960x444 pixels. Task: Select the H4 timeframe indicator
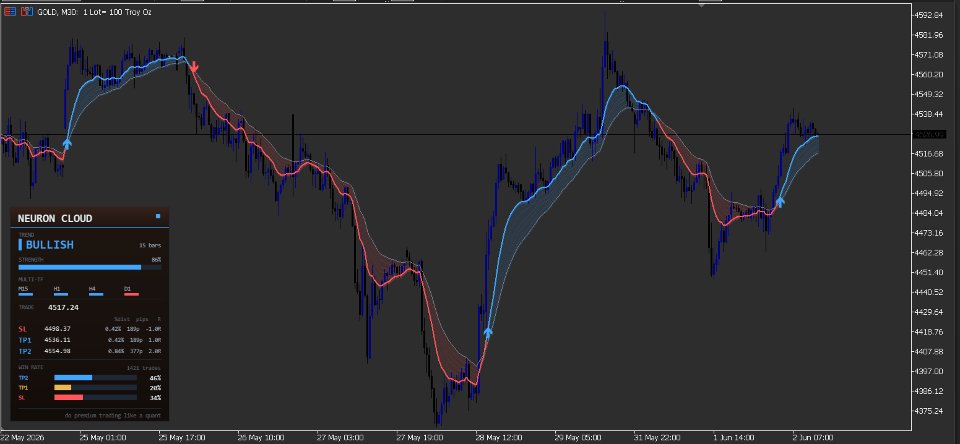click(x=96, y=292)
